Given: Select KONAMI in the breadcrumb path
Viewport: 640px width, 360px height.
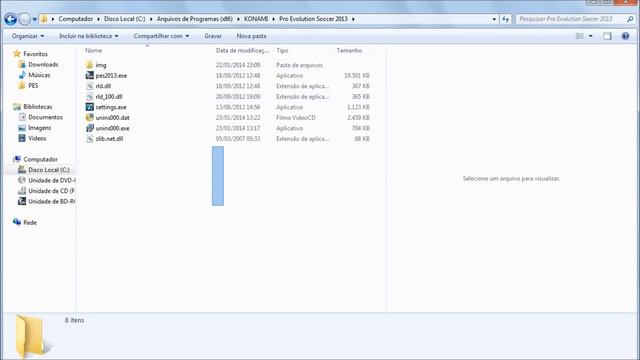Looking at the screenshot, I should tap(256, 19).
